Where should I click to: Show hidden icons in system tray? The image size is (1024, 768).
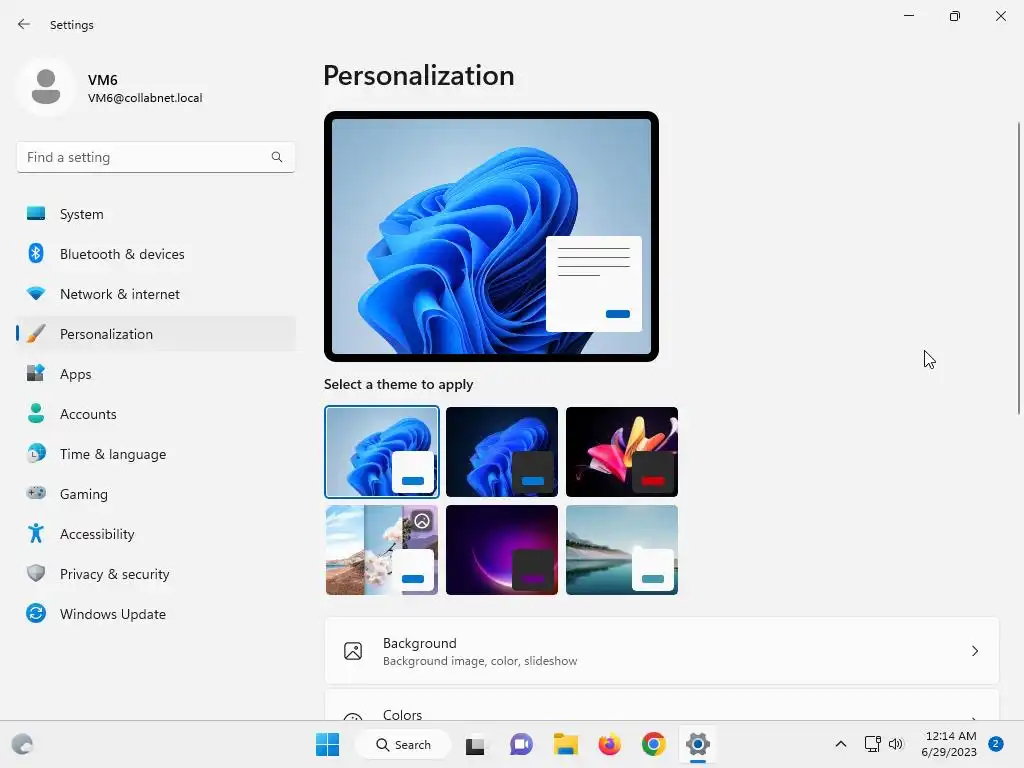click(x=841, y=744)
